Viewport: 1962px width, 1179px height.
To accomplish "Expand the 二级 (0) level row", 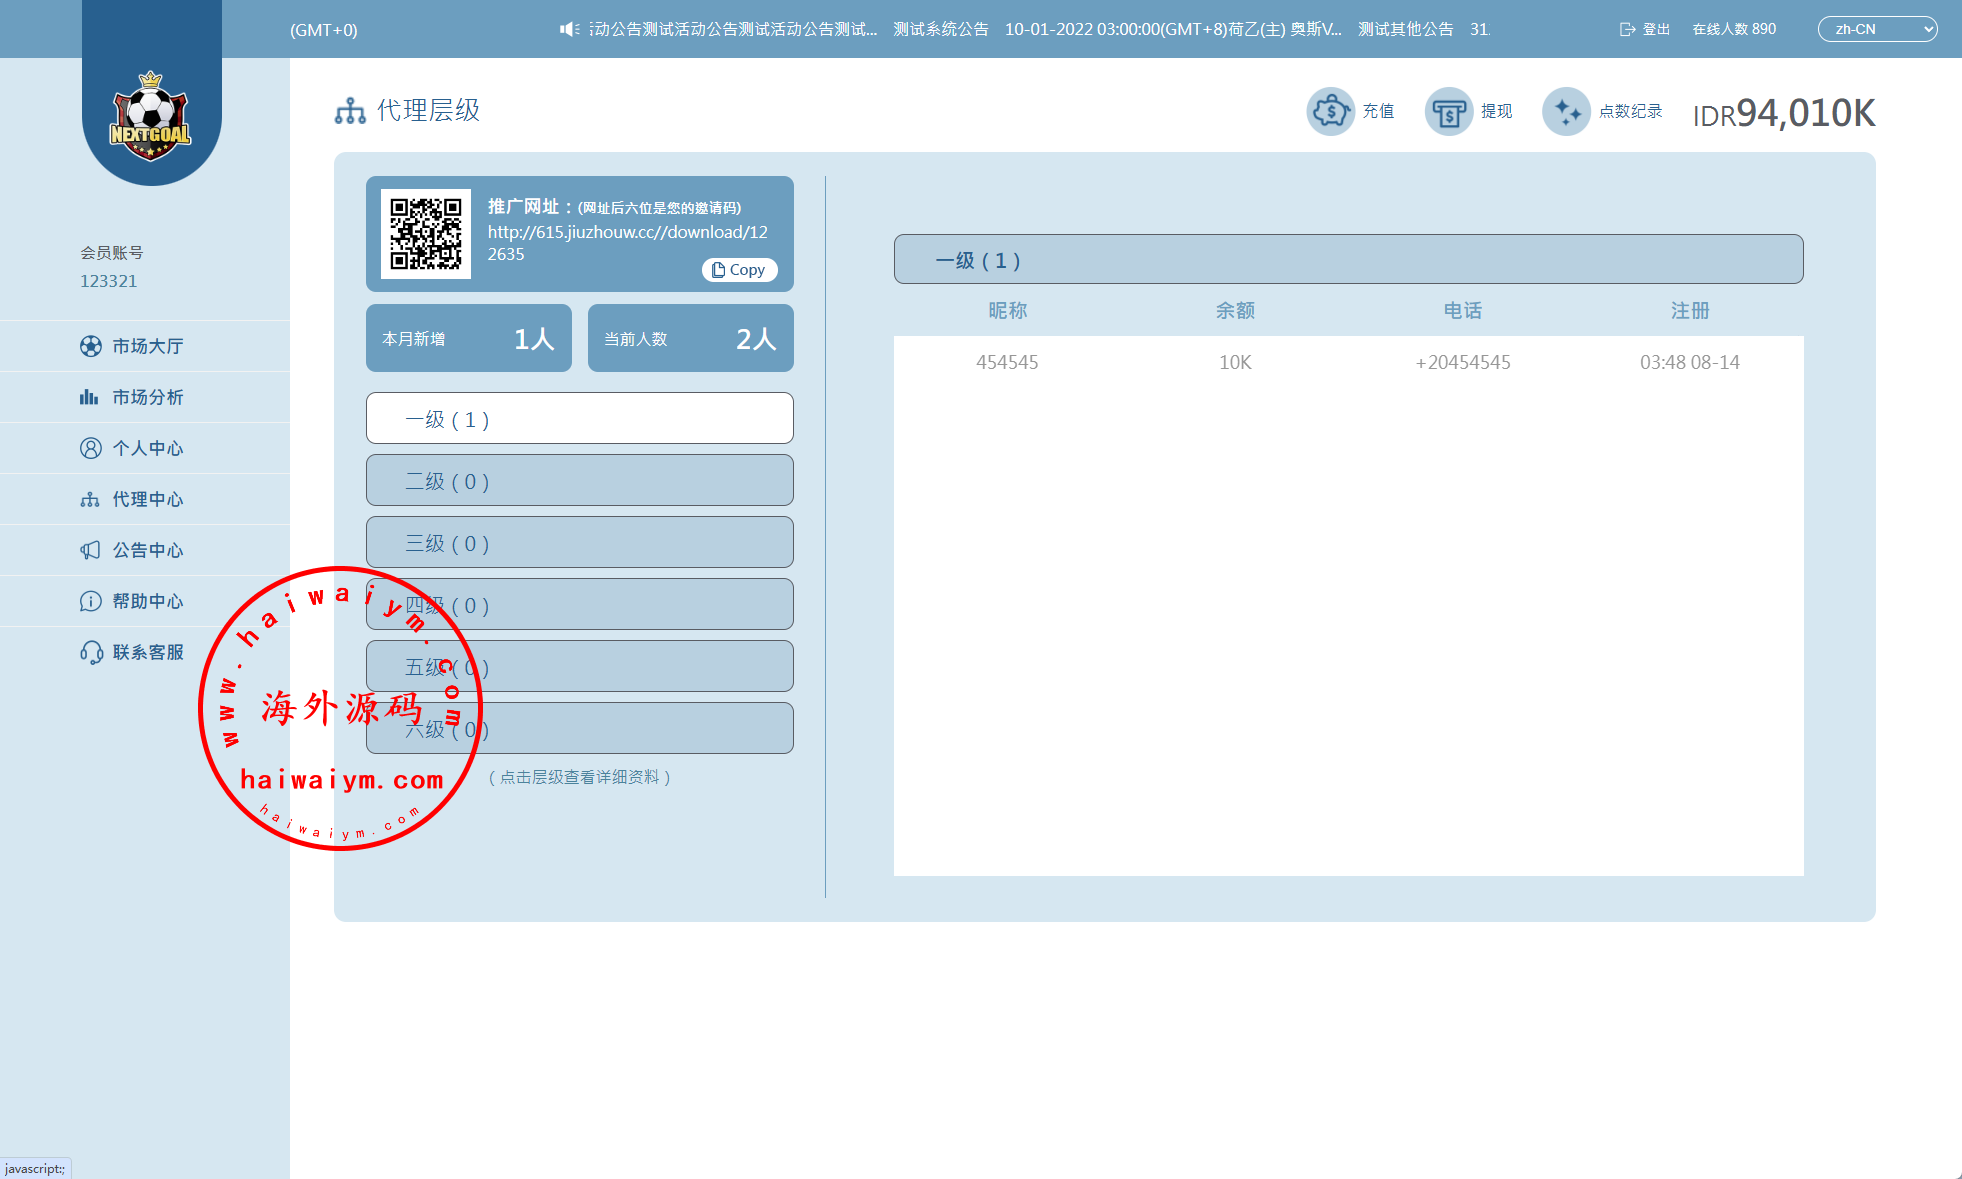I will click(579, 481).
